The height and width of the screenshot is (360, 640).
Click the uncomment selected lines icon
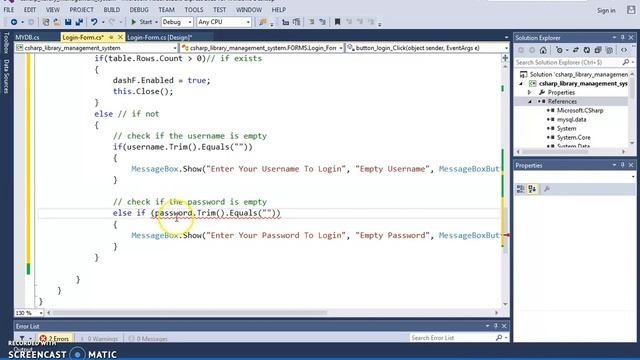pyautogui.click(x=297, y=22)
